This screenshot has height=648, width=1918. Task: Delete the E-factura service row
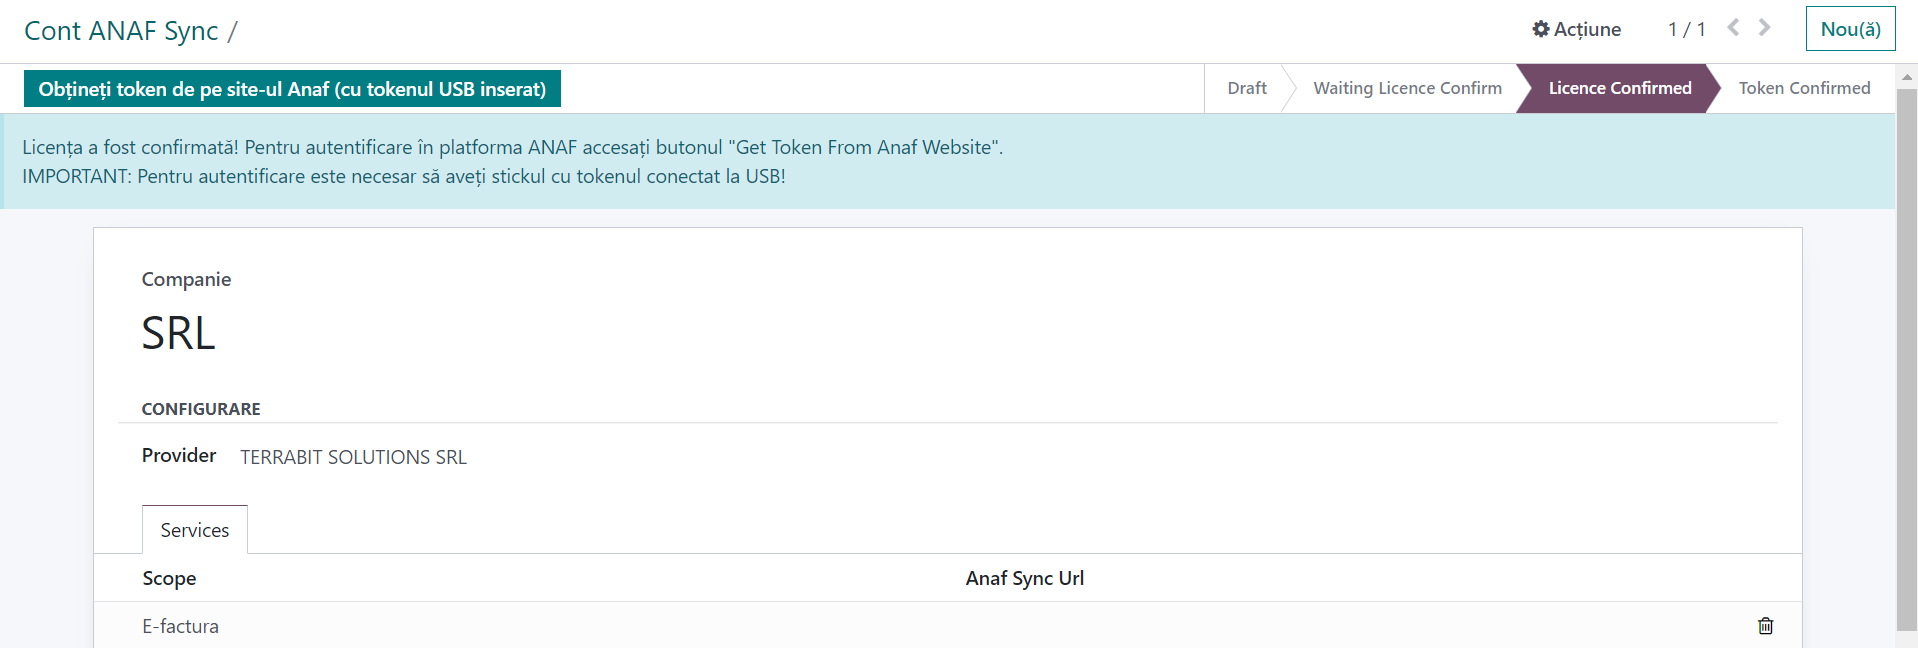1765,626
